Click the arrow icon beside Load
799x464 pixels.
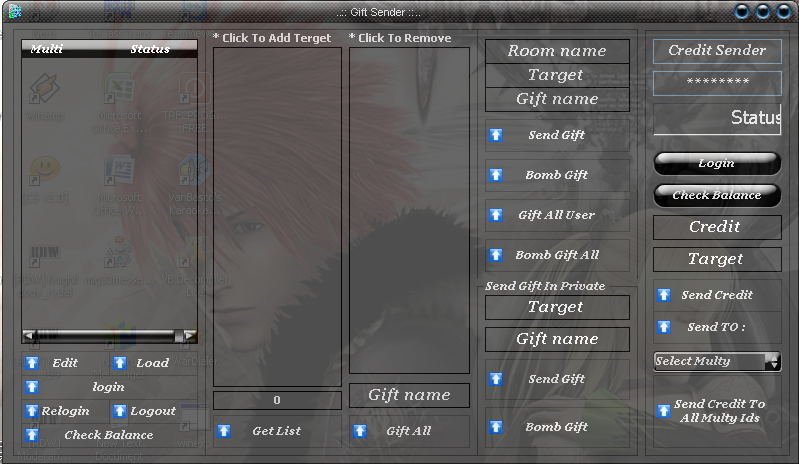tap(120, 363)
